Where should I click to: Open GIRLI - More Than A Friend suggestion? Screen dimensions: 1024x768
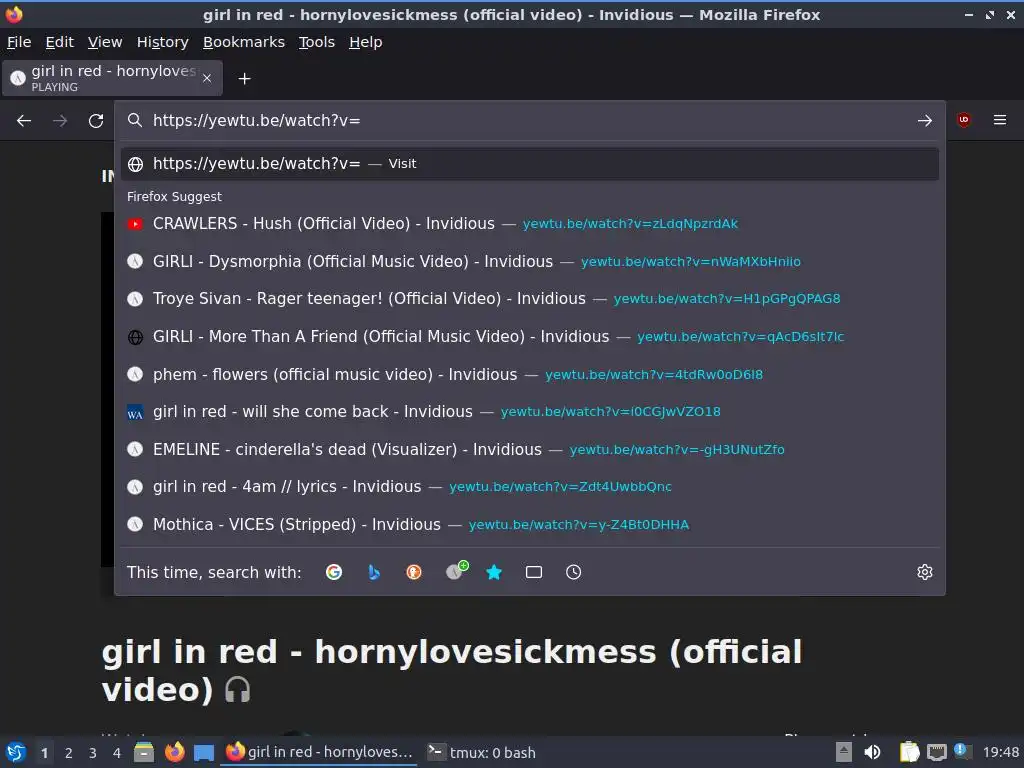click(530, 336)
